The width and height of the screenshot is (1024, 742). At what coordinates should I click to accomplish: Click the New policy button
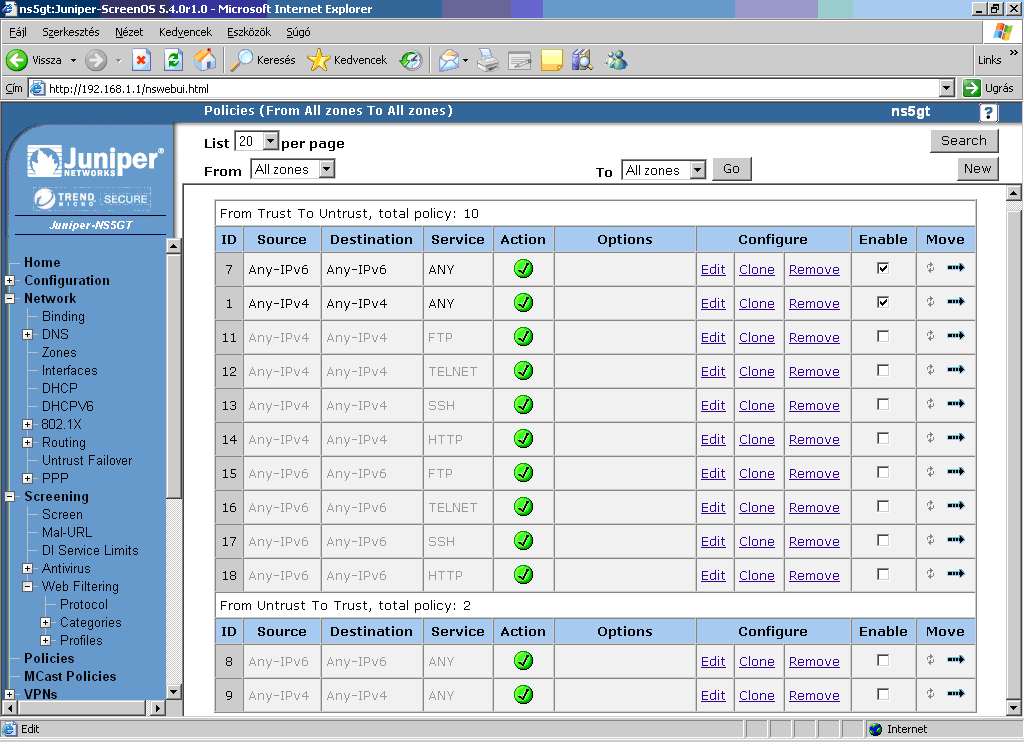click(977, 168)
